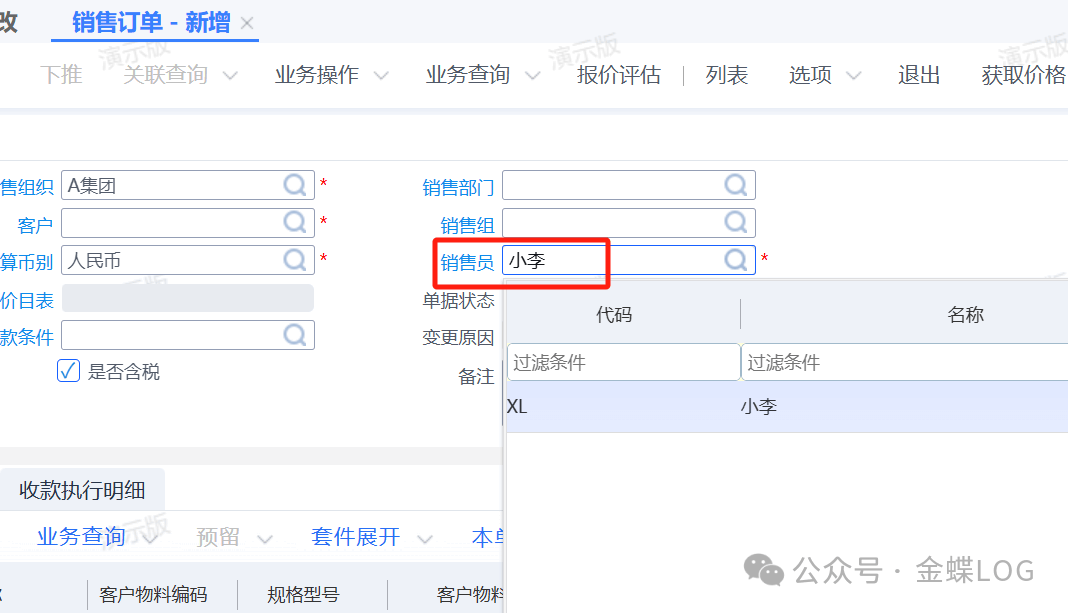Open lookup icon for 销售部门
This screenshot has height=613, width=1068.
[x=736, y=185]
